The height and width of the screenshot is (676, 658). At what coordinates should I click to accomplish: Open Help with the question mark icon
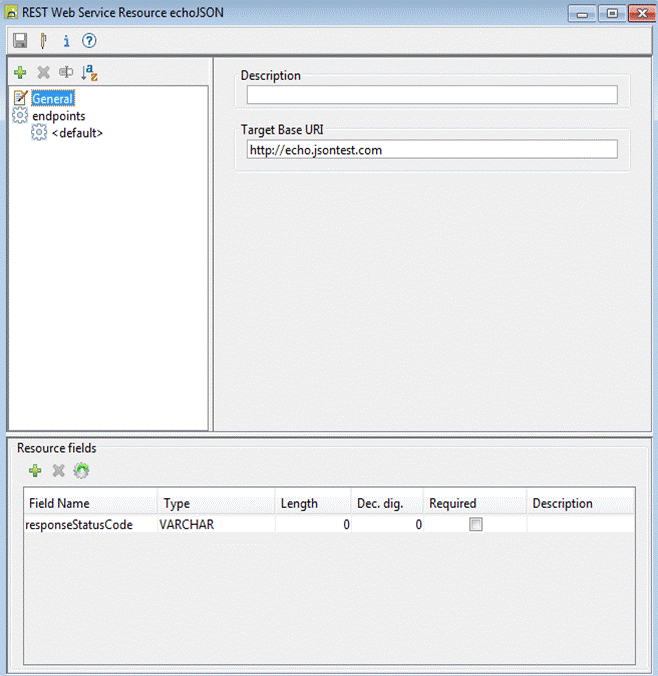[89, 41]
